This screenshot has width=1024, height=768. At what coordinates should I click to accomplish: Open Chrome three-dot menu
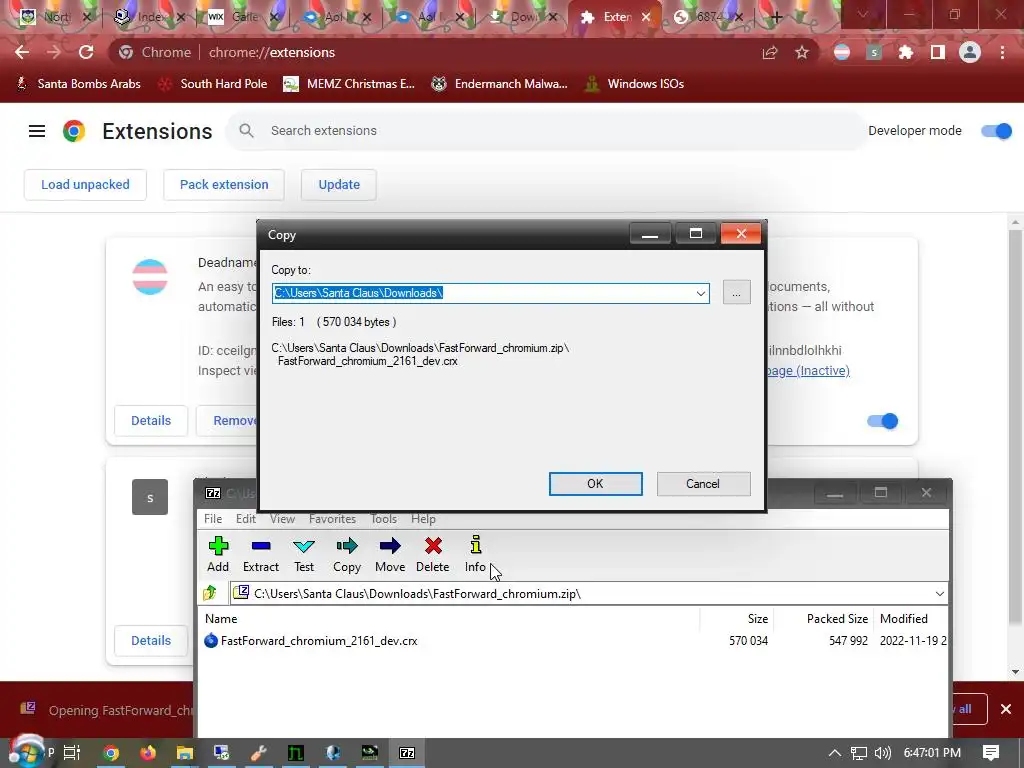click(x=1002, y=52)
